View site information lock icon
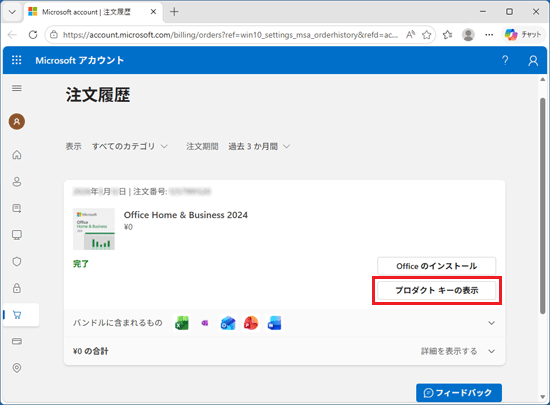The width and height of the screenshot is (550, 405). tap(54, 34)
